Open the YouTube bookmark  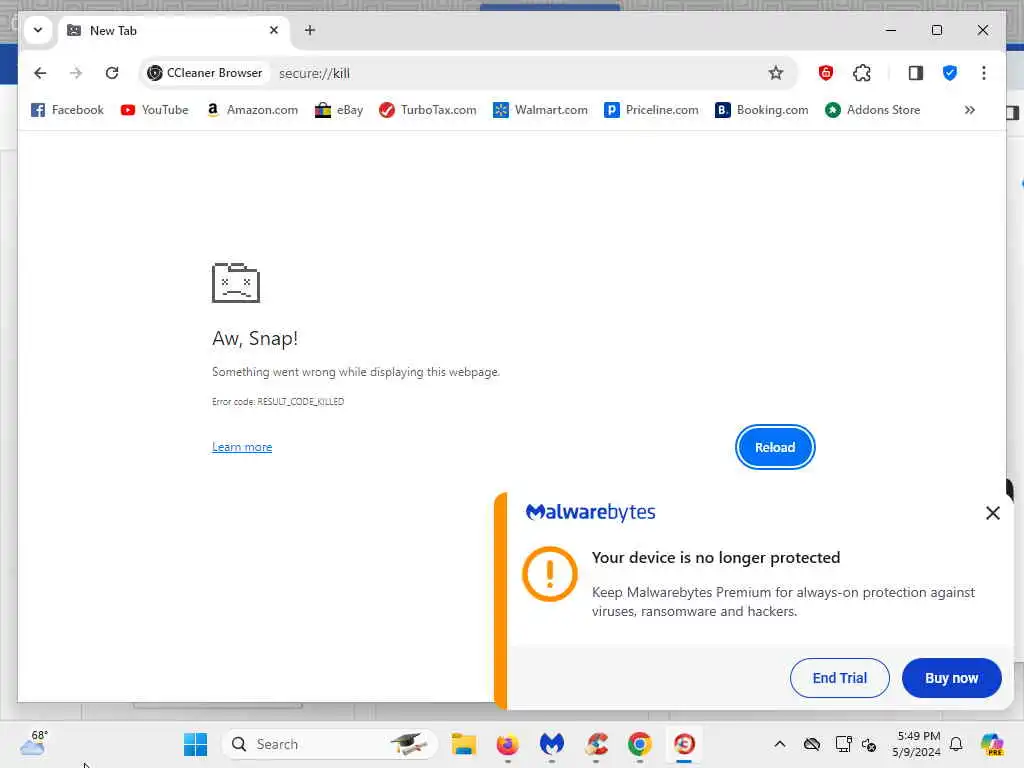(155, 110)
